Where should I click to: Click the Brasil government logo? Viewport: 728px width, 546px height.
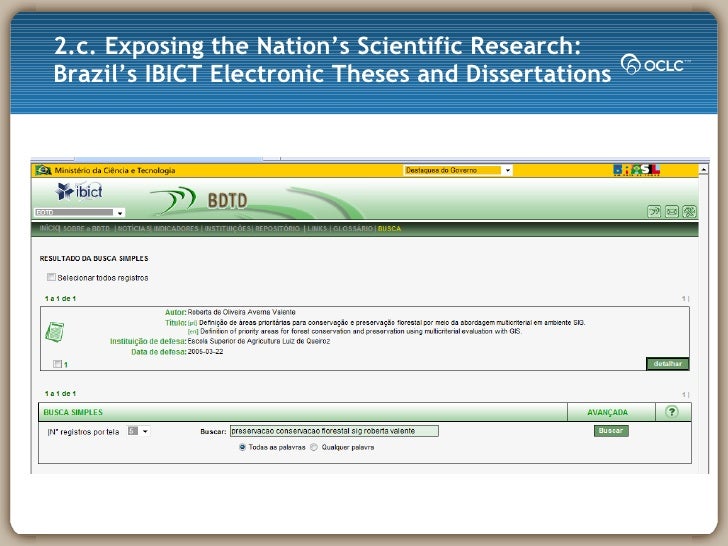click(636, 170)
